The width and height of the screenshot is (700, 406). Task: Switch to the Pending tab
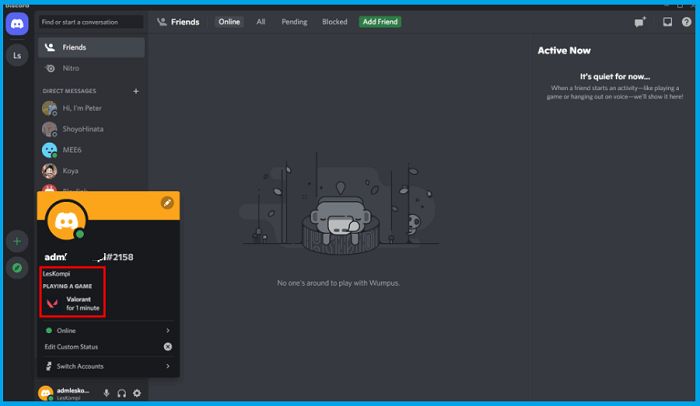(294, 21)
